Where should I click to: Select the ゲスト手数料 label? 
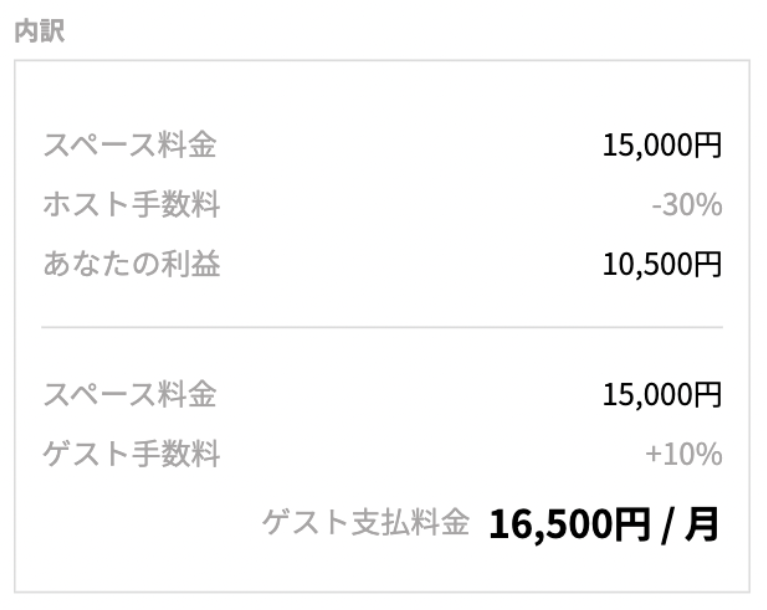(131, 455)
